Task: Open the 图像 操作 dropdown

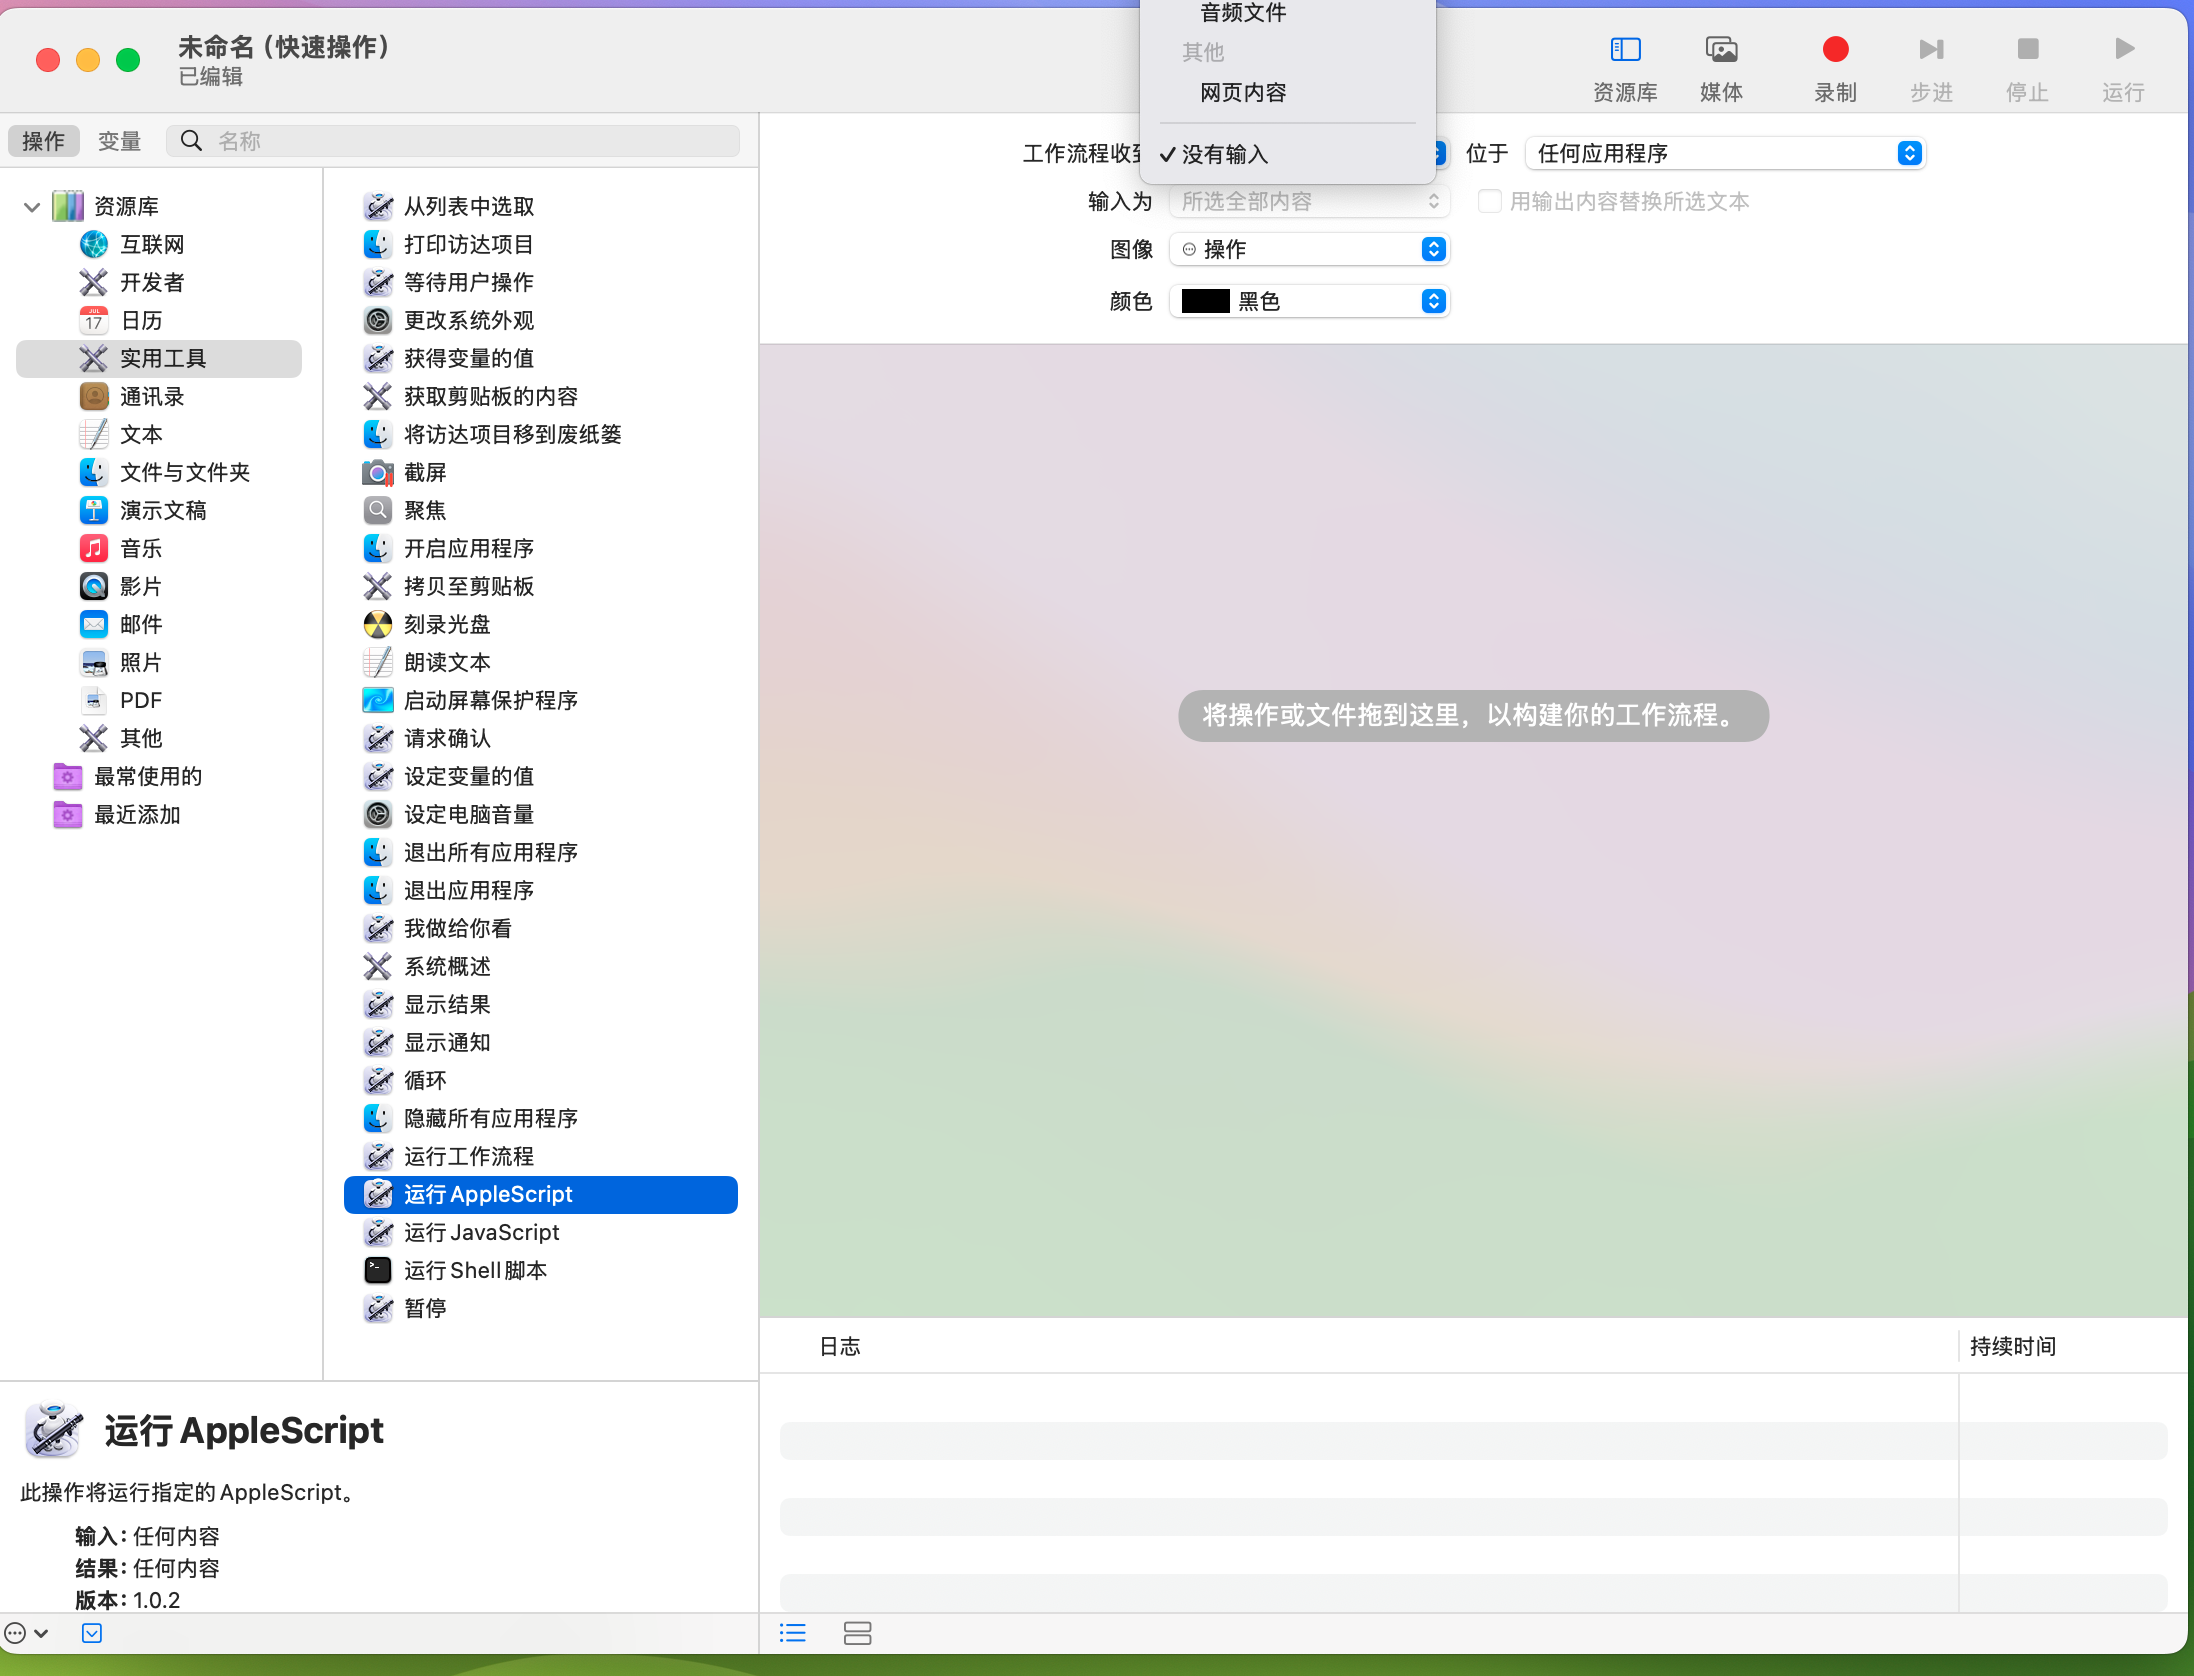Action: click(1309, 250)
